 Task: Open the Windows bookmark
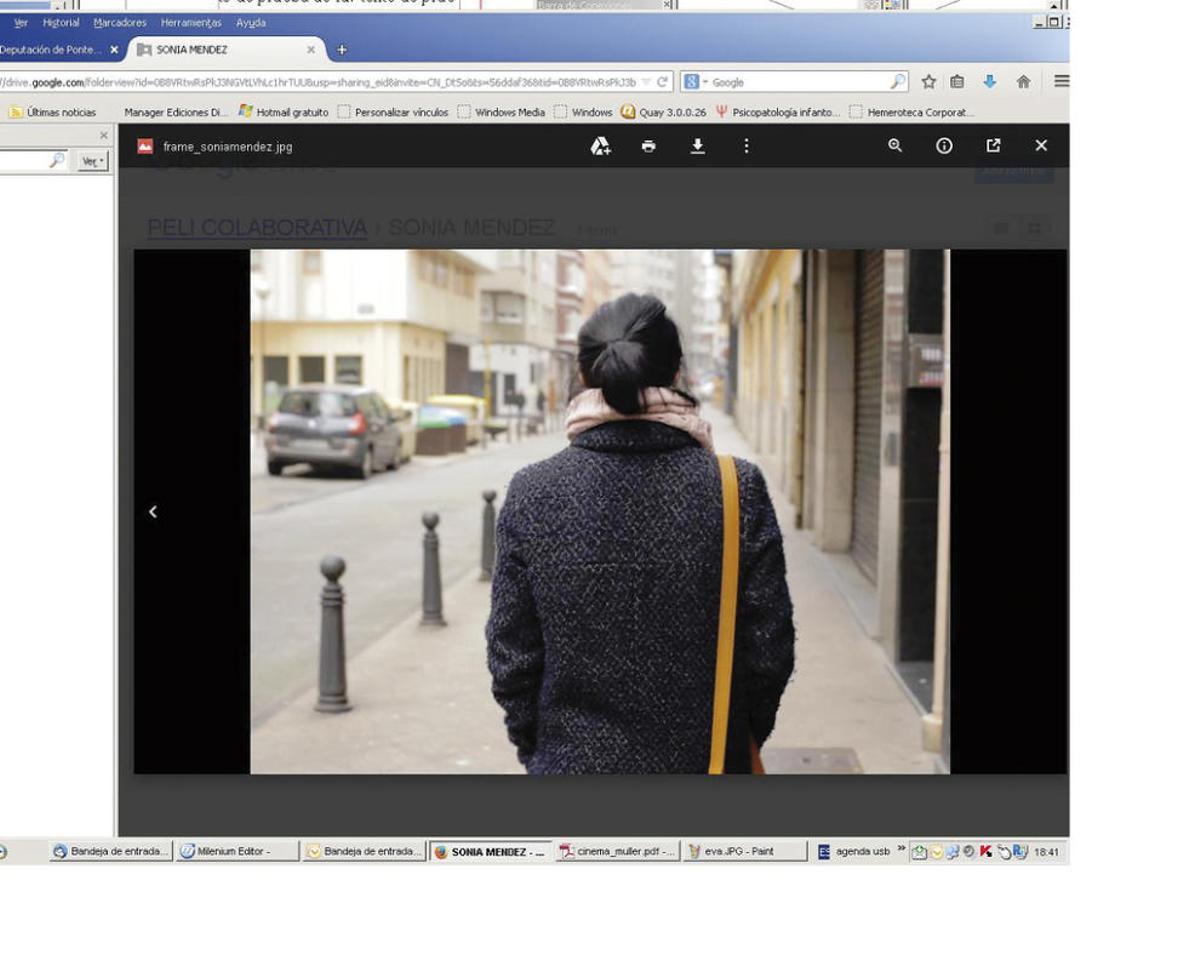click(x=583, y=112)
